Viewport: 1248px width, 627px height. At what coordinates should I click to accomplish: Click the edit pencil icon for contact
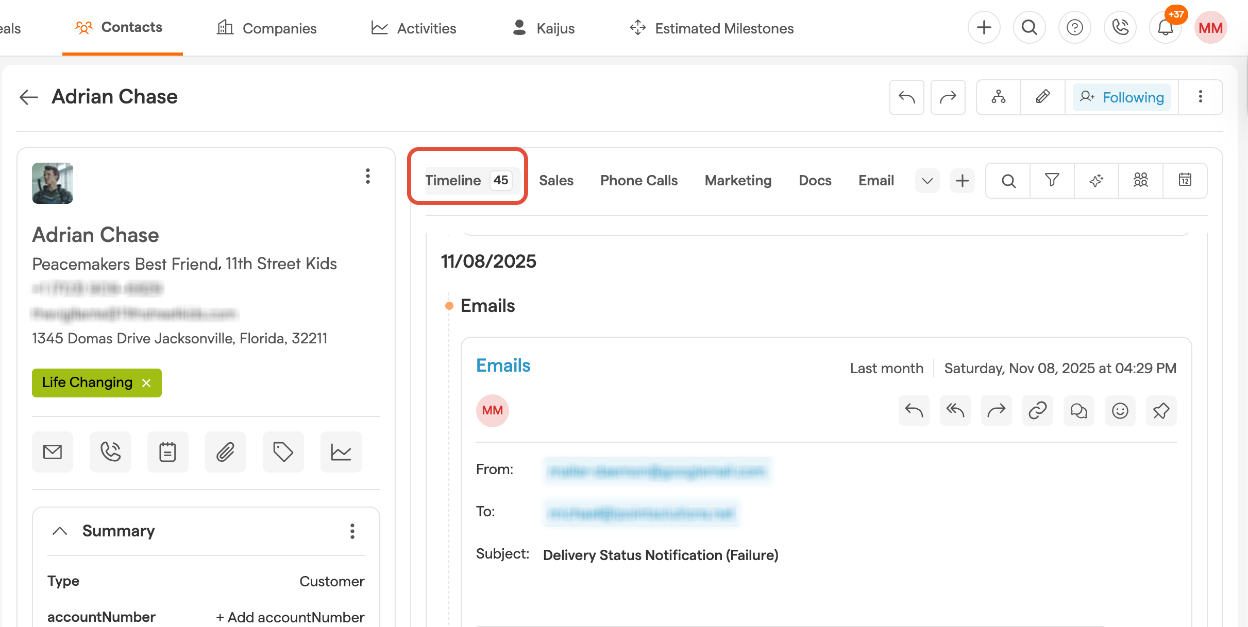point(1042,97)
